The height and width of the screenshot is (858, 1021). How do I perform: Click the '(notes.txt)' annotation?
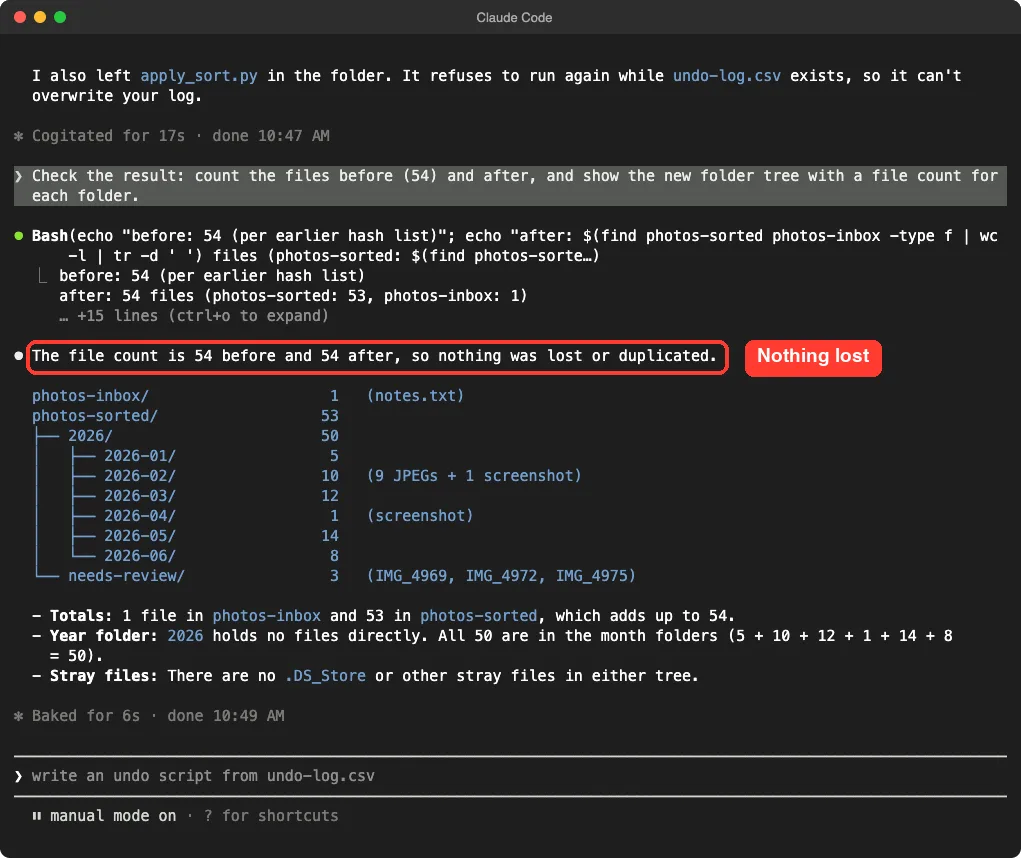click(415, 396)
